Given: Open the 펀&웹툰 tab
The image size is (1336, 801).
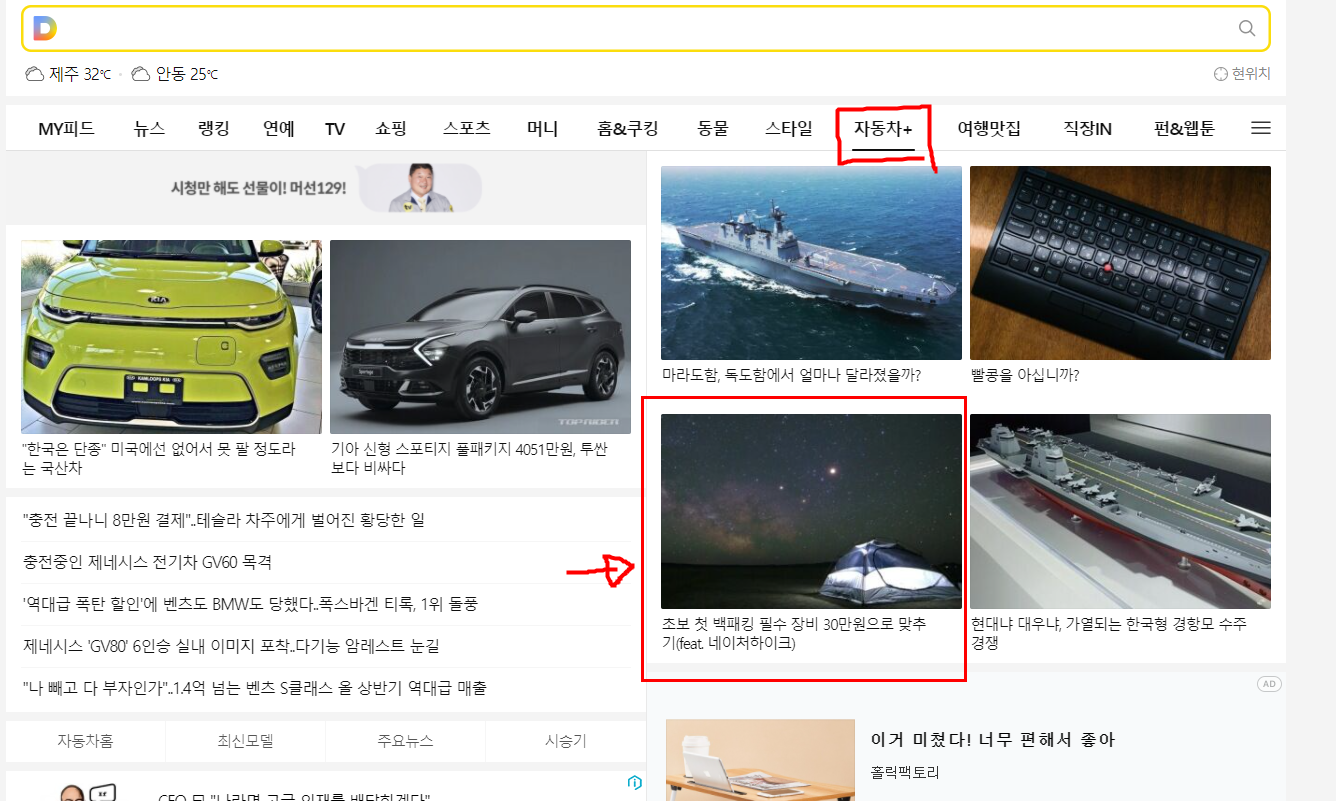Looking at the screenshot, I should tap(1184, 128).
